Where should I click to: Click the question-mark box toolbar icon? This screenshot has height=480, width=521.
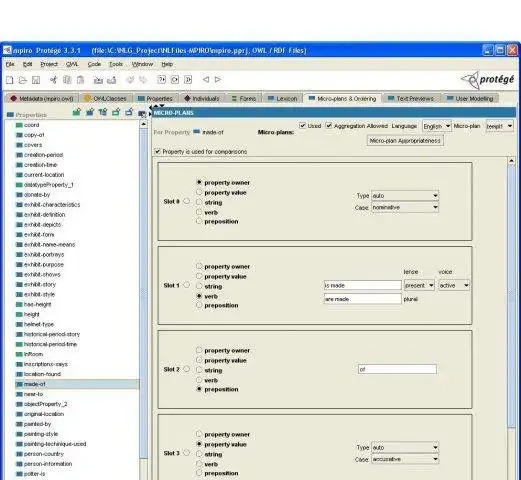pos(161,80)
